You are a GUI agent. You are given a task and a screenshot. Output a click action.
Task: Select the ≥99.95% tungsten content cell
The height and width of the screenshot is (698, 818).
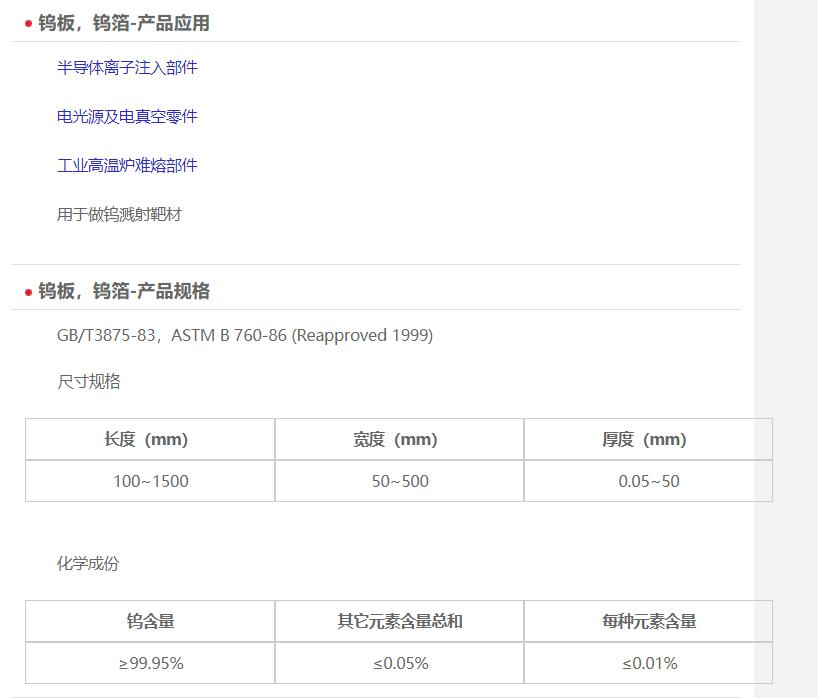pos(150,663)
